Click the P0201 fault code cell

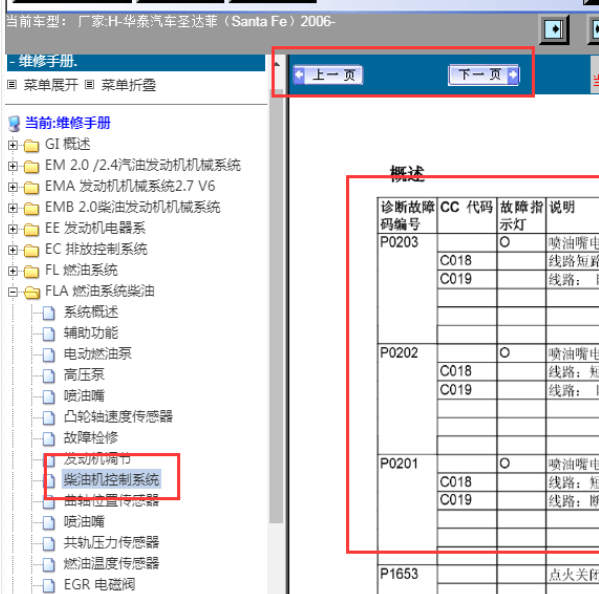pos(407,509)
